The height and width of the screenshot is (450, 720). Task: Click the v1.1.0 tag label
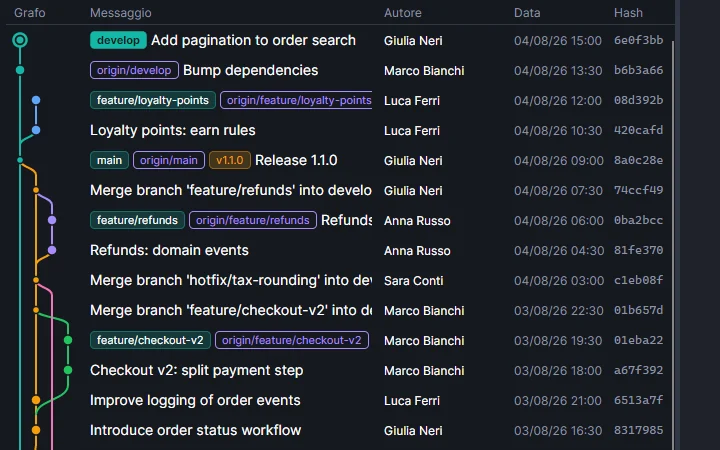(230, 160)
